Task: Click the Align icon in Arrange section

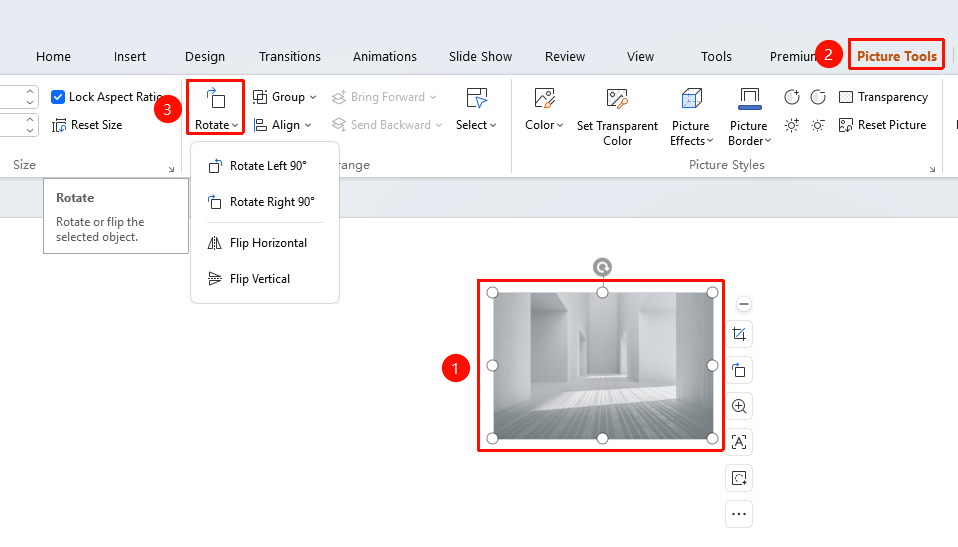Action: tap(260, 125)
